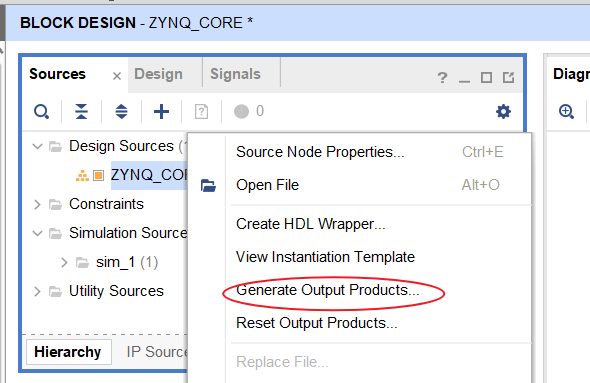
Task: Switch to the Signals tab
Action: pyautogui.click(x=235, y=74)
